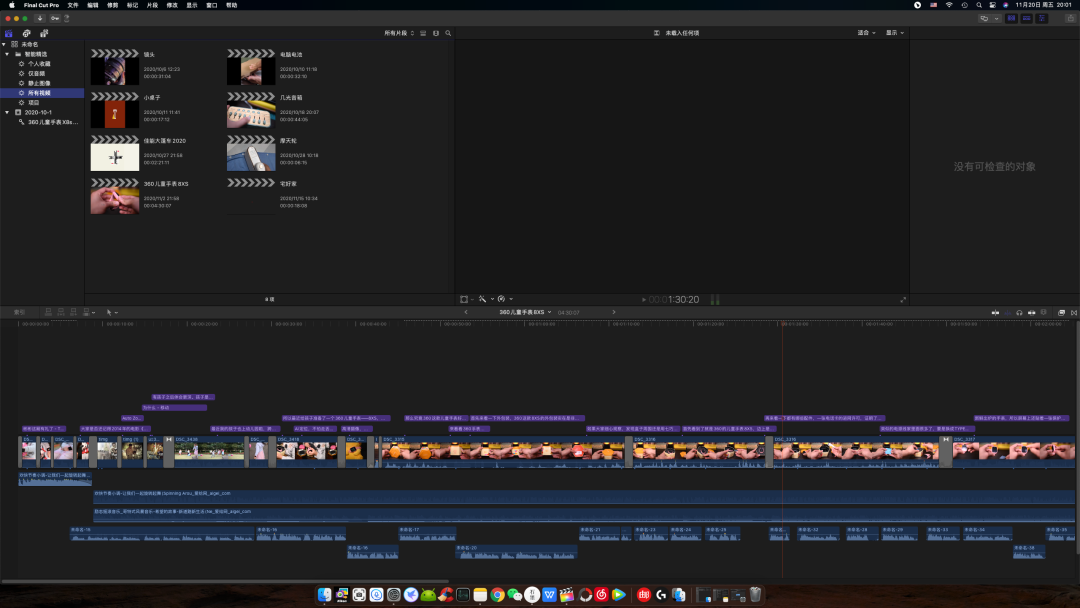This screenshot has width=1080, height=608.
Task: Show or hide the Timeline panel
Action: point(1026,19)
